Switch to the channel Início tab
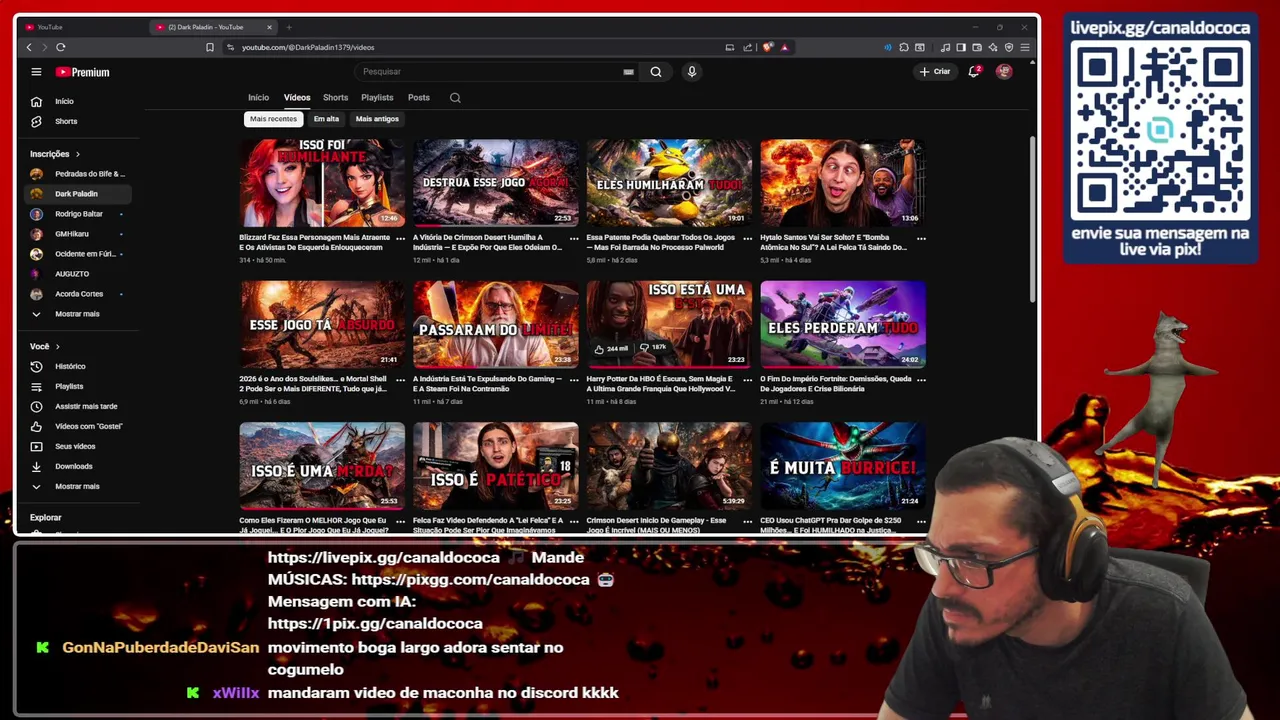The image size is (1280, 720). pos(258,98)
